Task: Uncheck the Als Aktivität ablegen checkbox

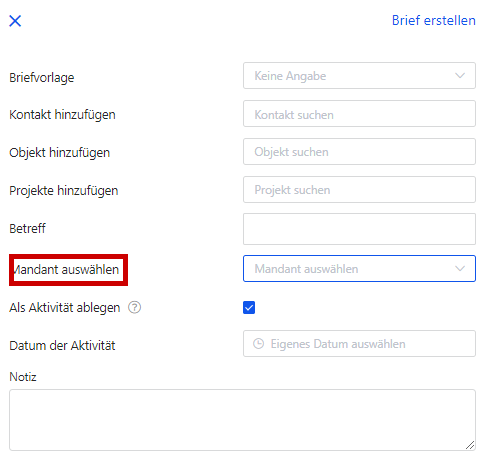Action: point(249,307)
